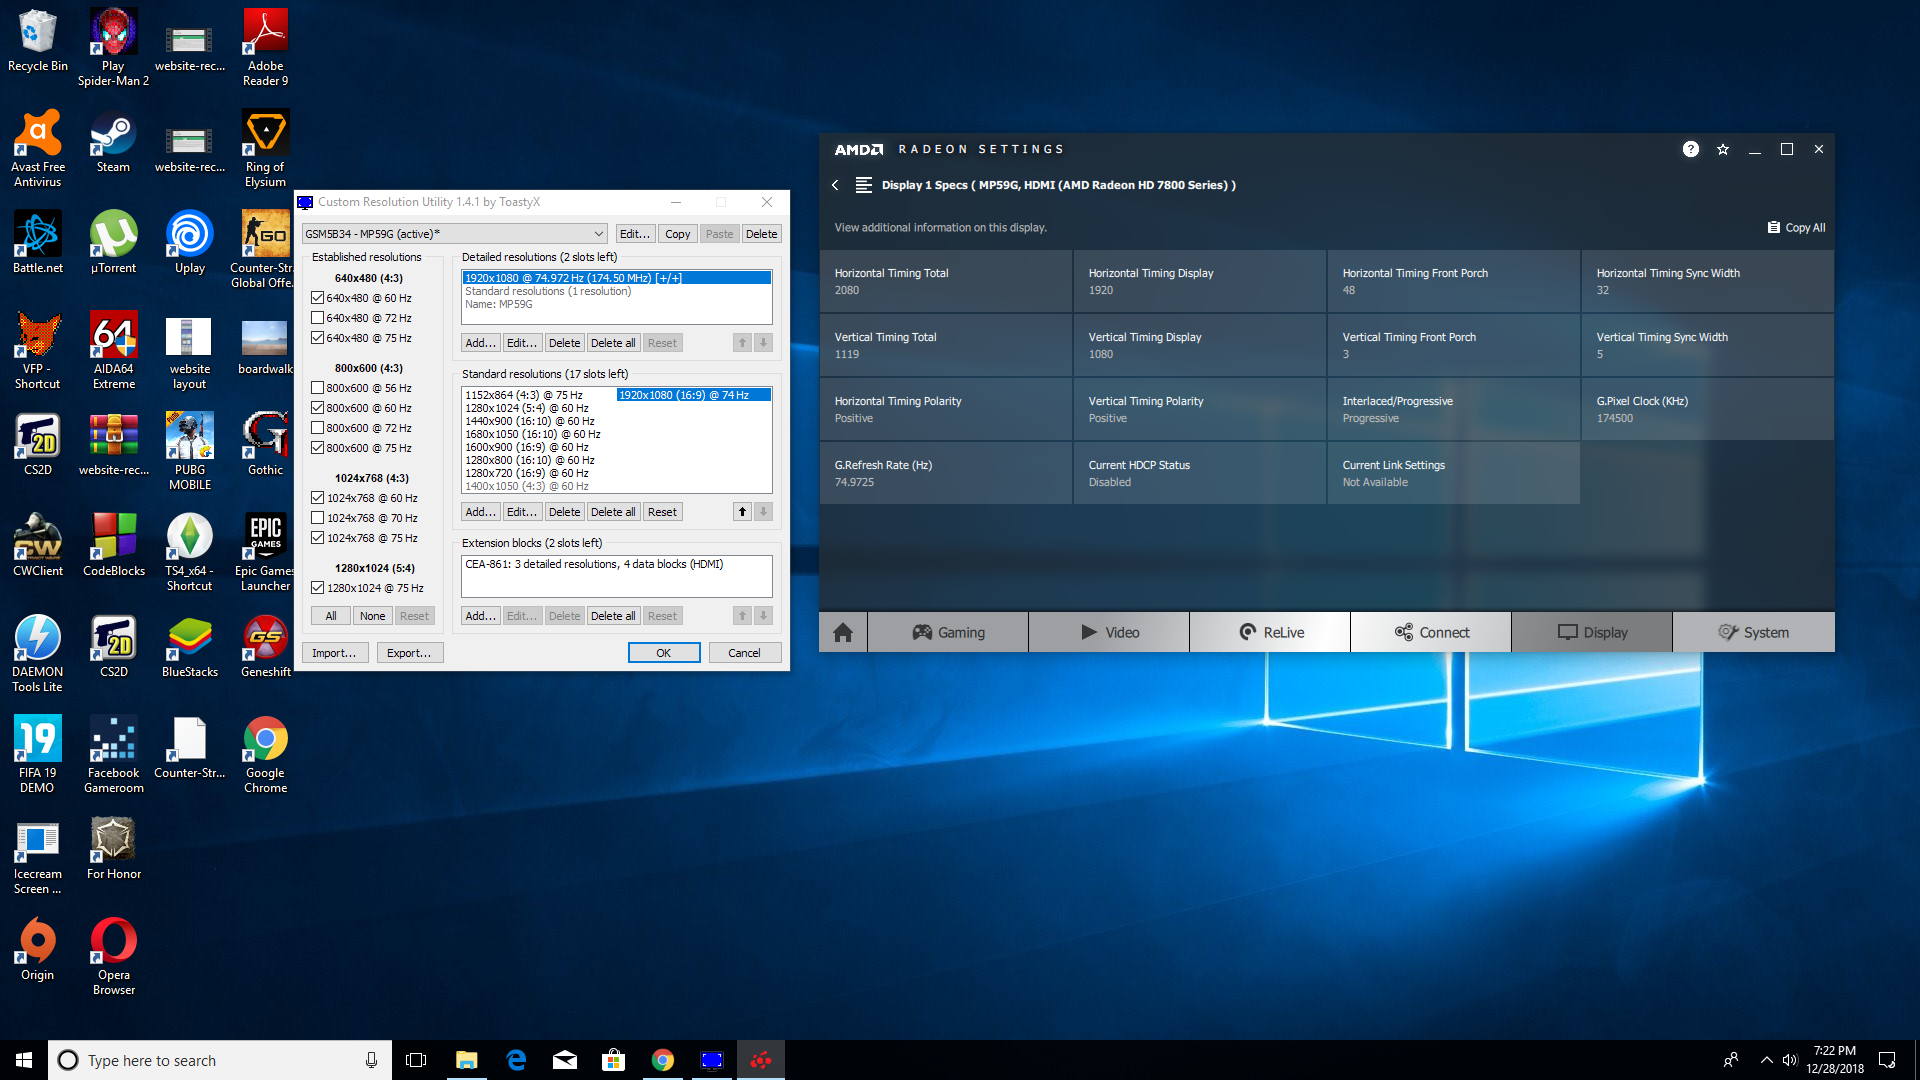This screenshot has height=1080, width=1920.
Task: Show hidden system tray icons chevron
Action: point(1766,1060)
